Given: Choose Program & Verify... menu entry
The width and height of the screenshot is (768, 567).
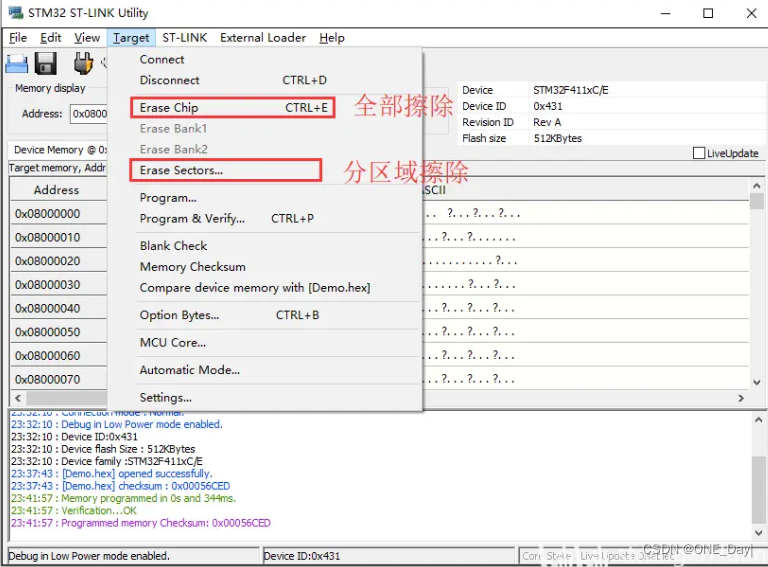Looking at the screenshot, I should [264, 218].
